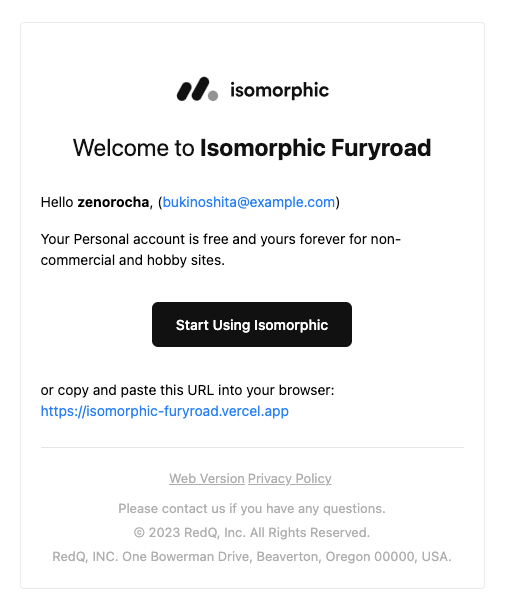This screenshot has width=505, height=613.
Task: Open the Web Version link
Action: click(x=207, y=479)
